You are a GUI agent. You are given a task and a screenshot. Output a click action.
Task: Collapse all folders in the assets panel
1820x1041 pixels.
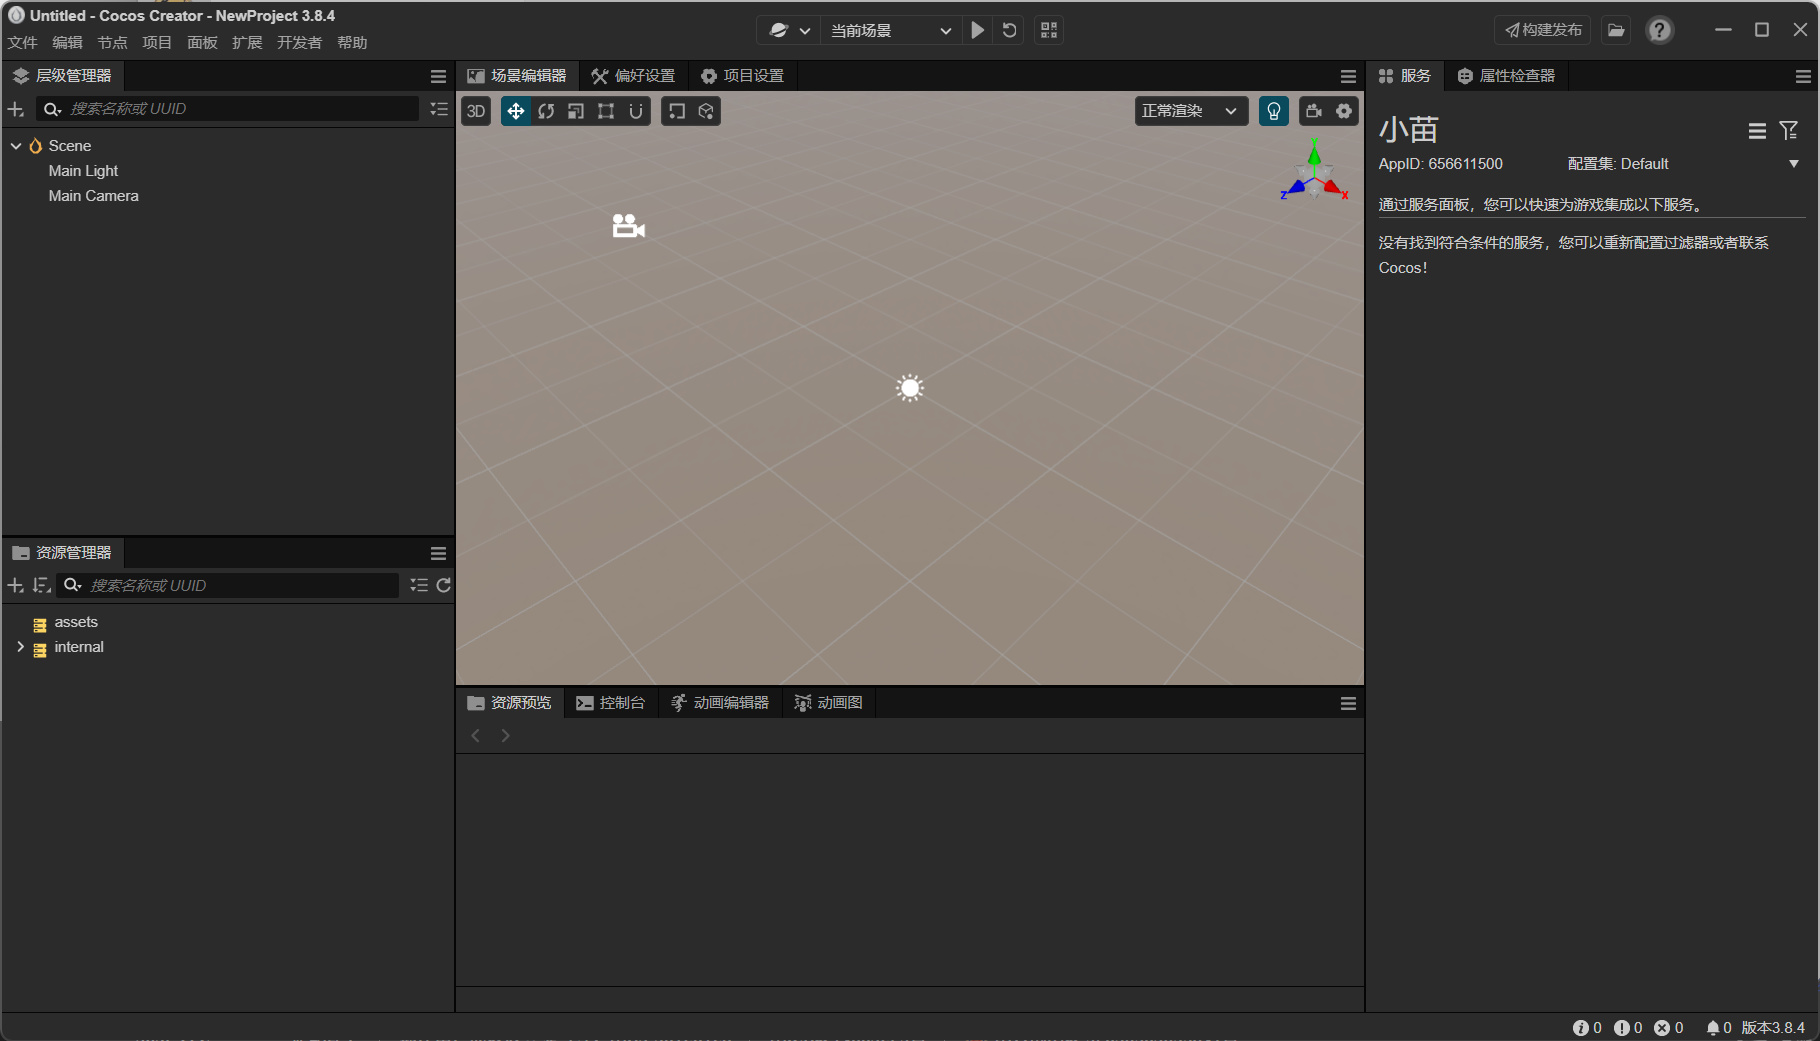click(x=419, y=585)
